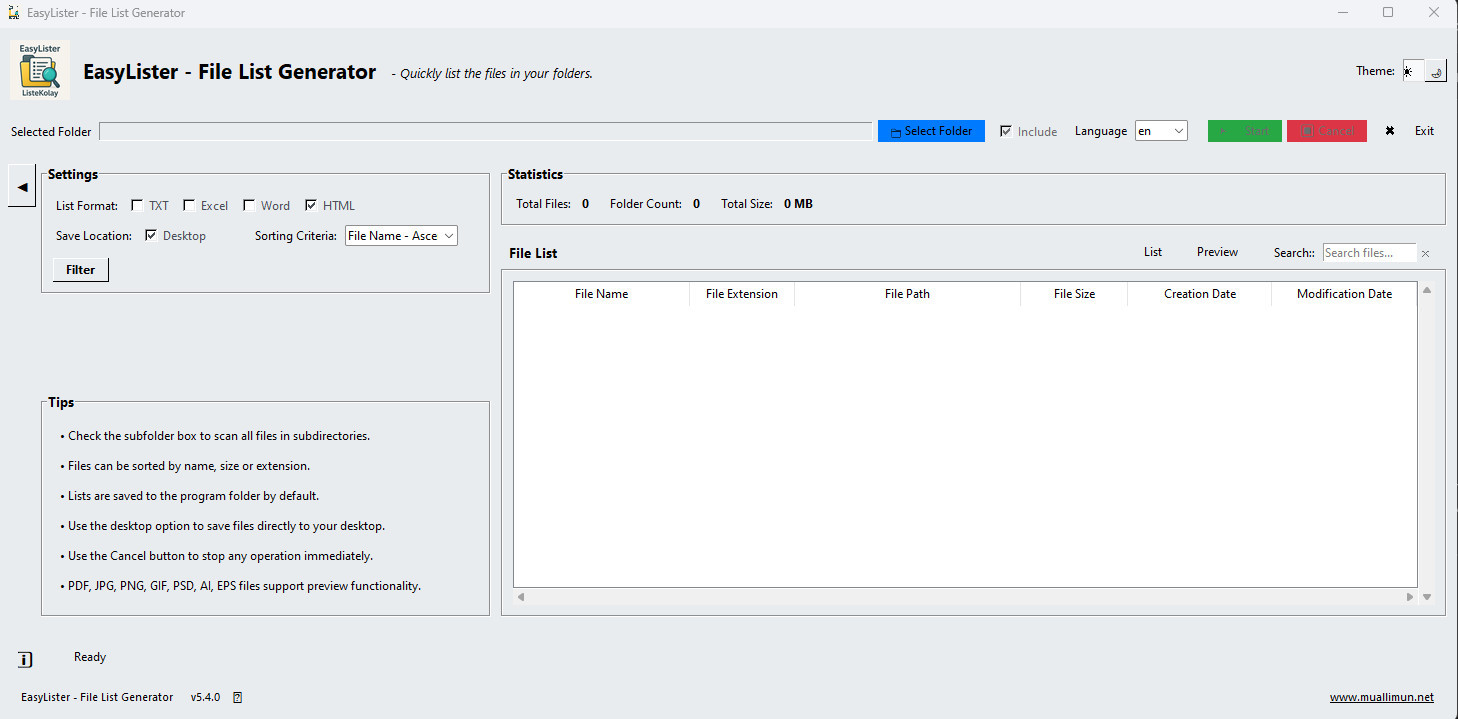This screenshot has width=1458, height=719.
Task: Click the title bar app icon
Action: [x=14, y=12]
